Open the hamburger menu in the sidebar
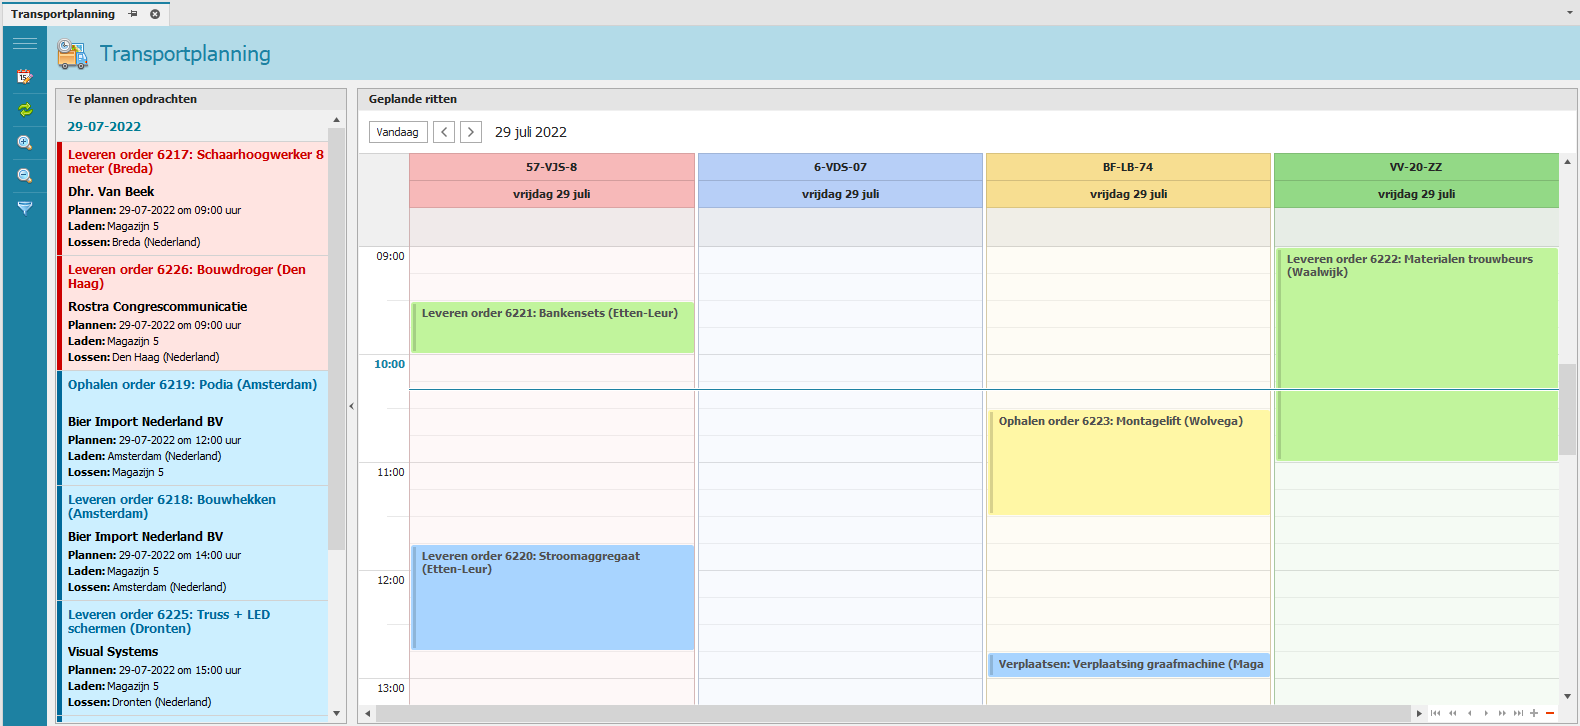Viewport: 1580px width, 726px height. (x=25, y=43)
